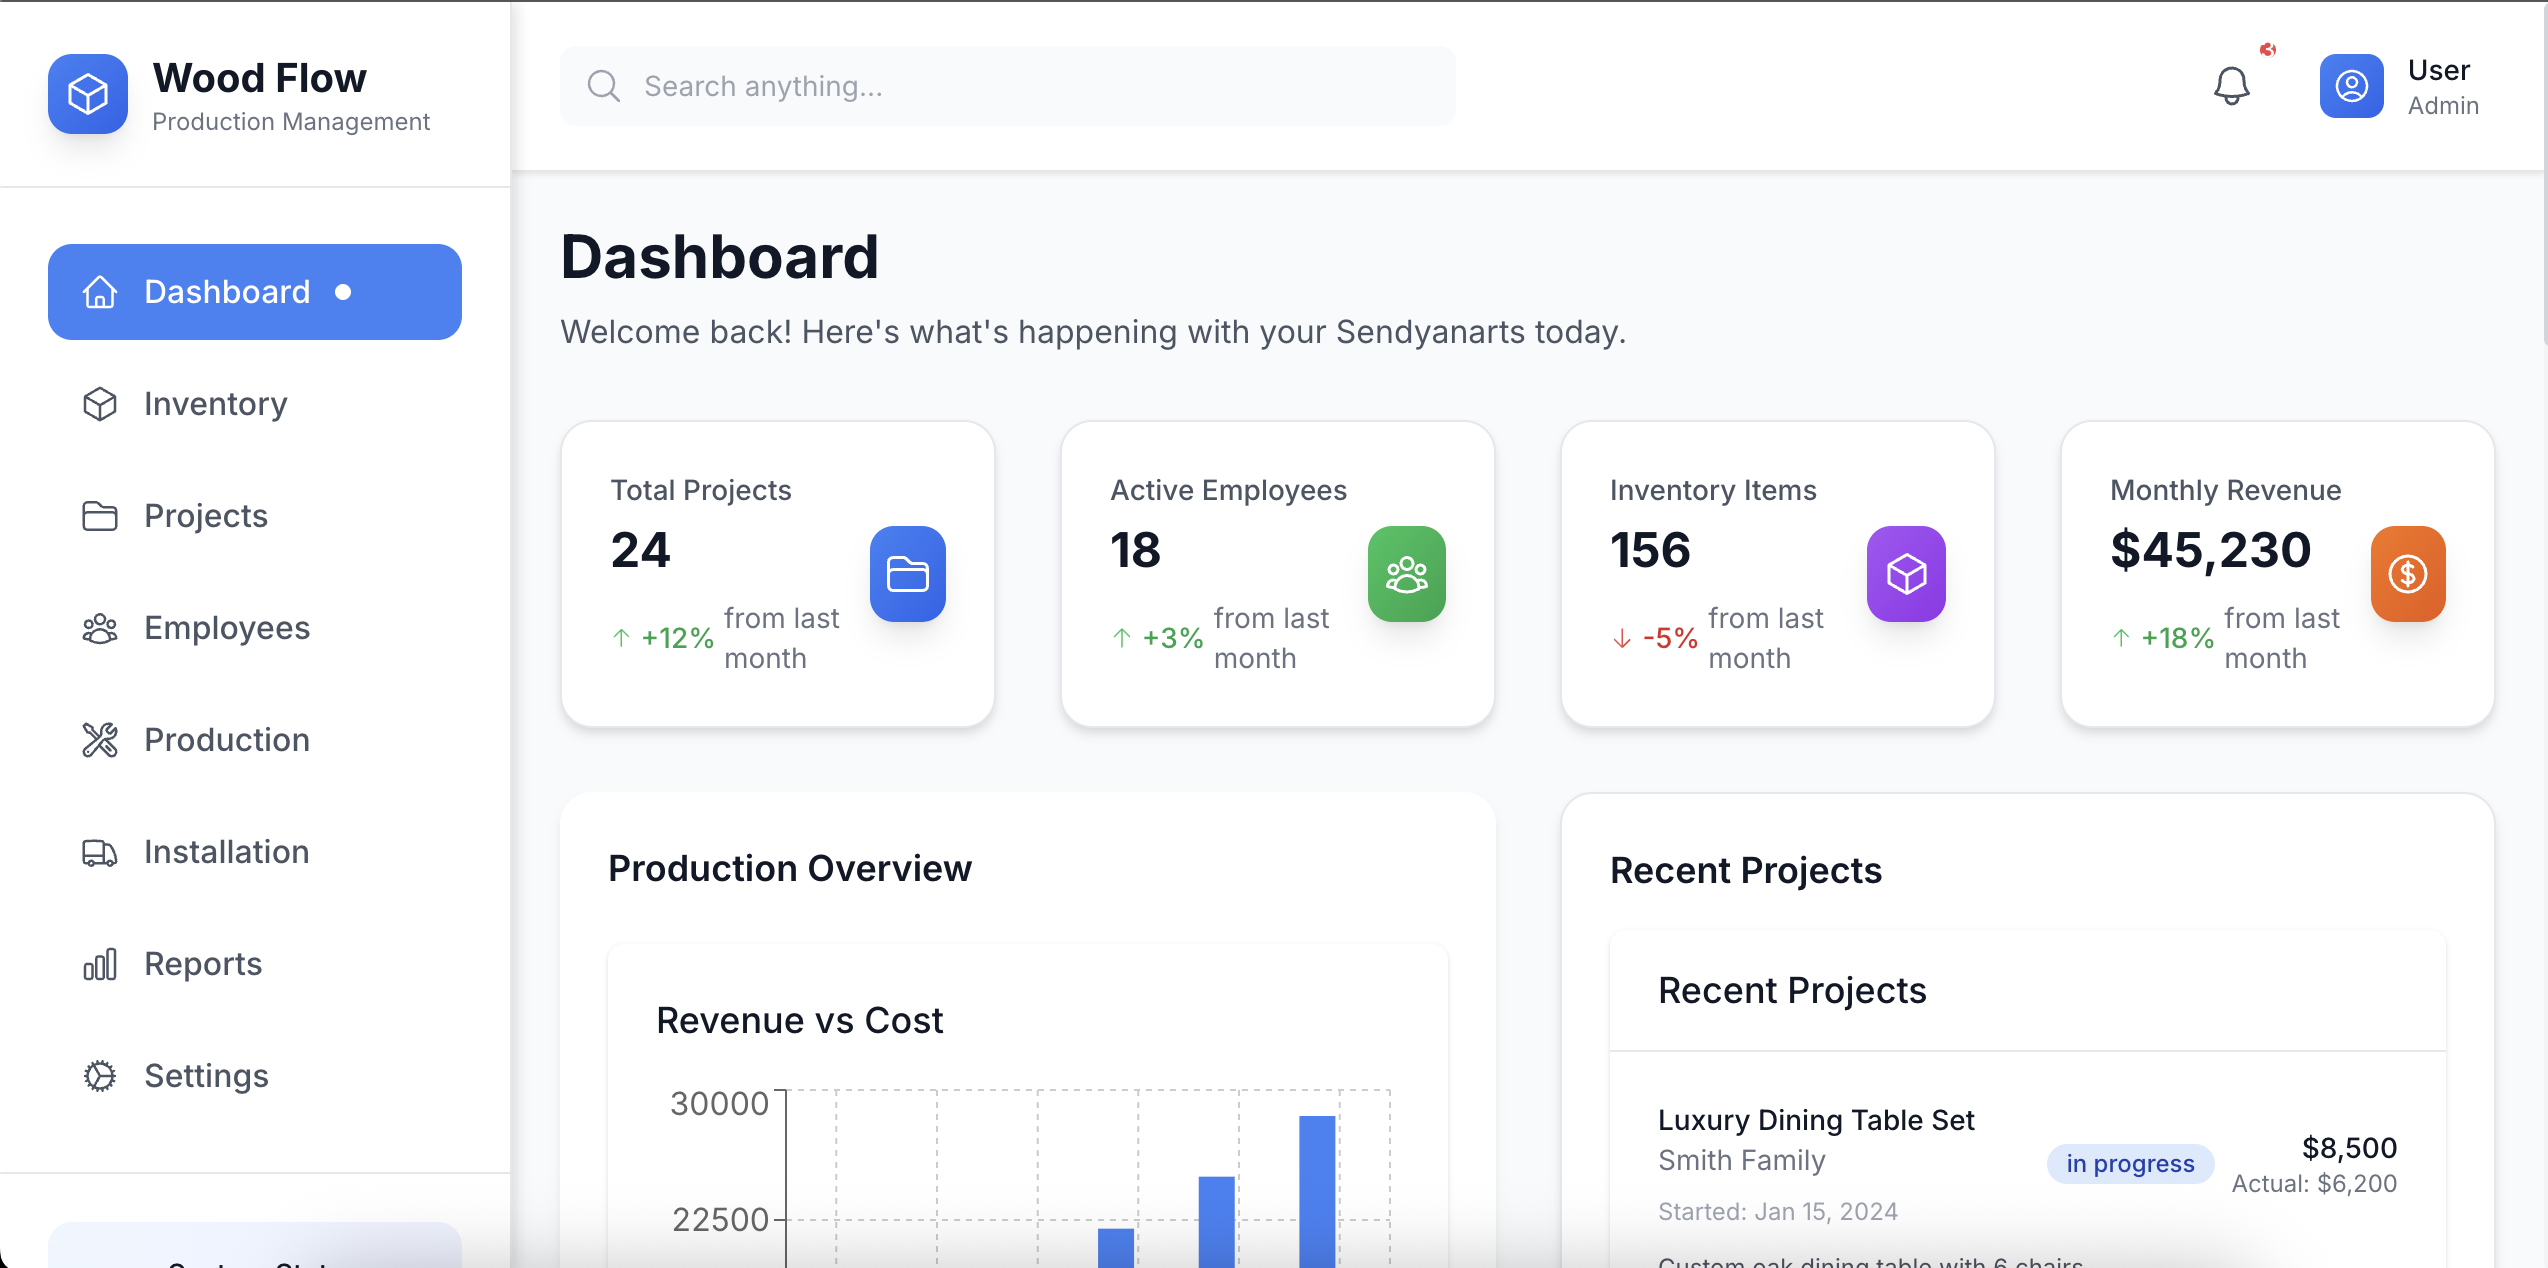2548x1268 pixels.
Task: Click the magnifying glass search icon
Action: click(603, 86)
